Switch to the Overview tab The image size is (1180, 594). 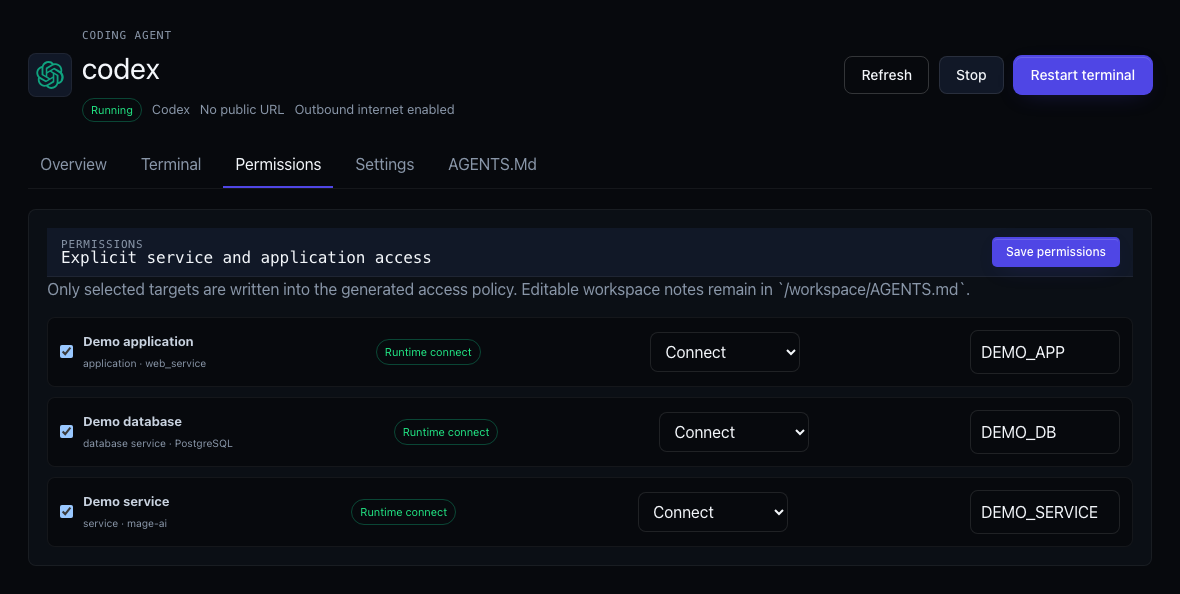point(74,164)
